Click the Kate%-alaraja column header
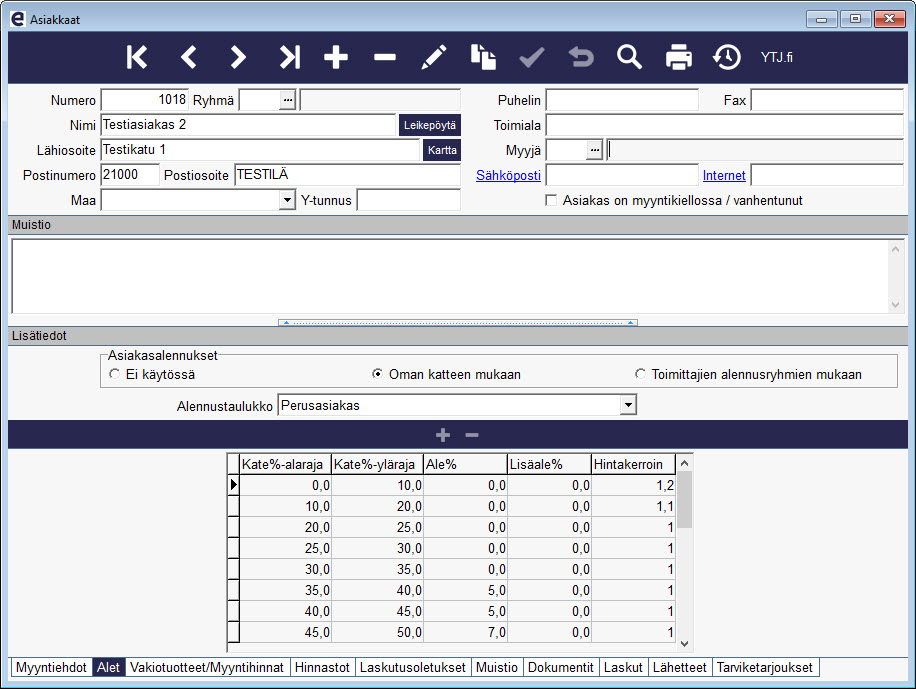 pos(285,464)
